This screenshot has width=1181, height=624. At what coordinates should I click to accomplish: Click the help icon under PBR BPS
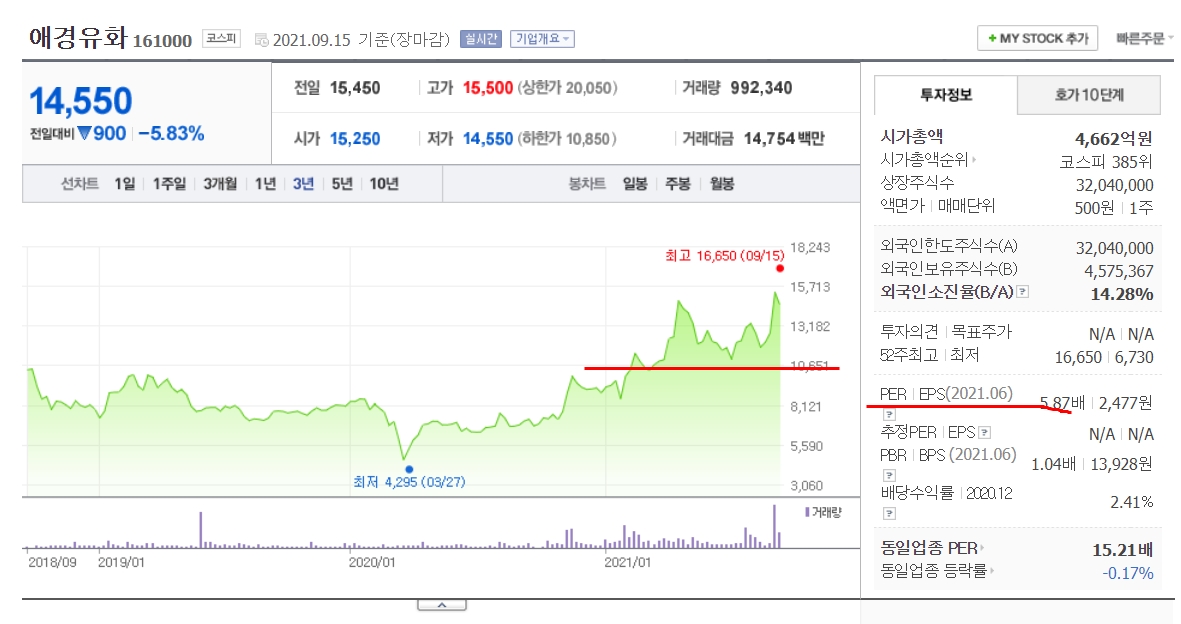click(x=890, y=476)
